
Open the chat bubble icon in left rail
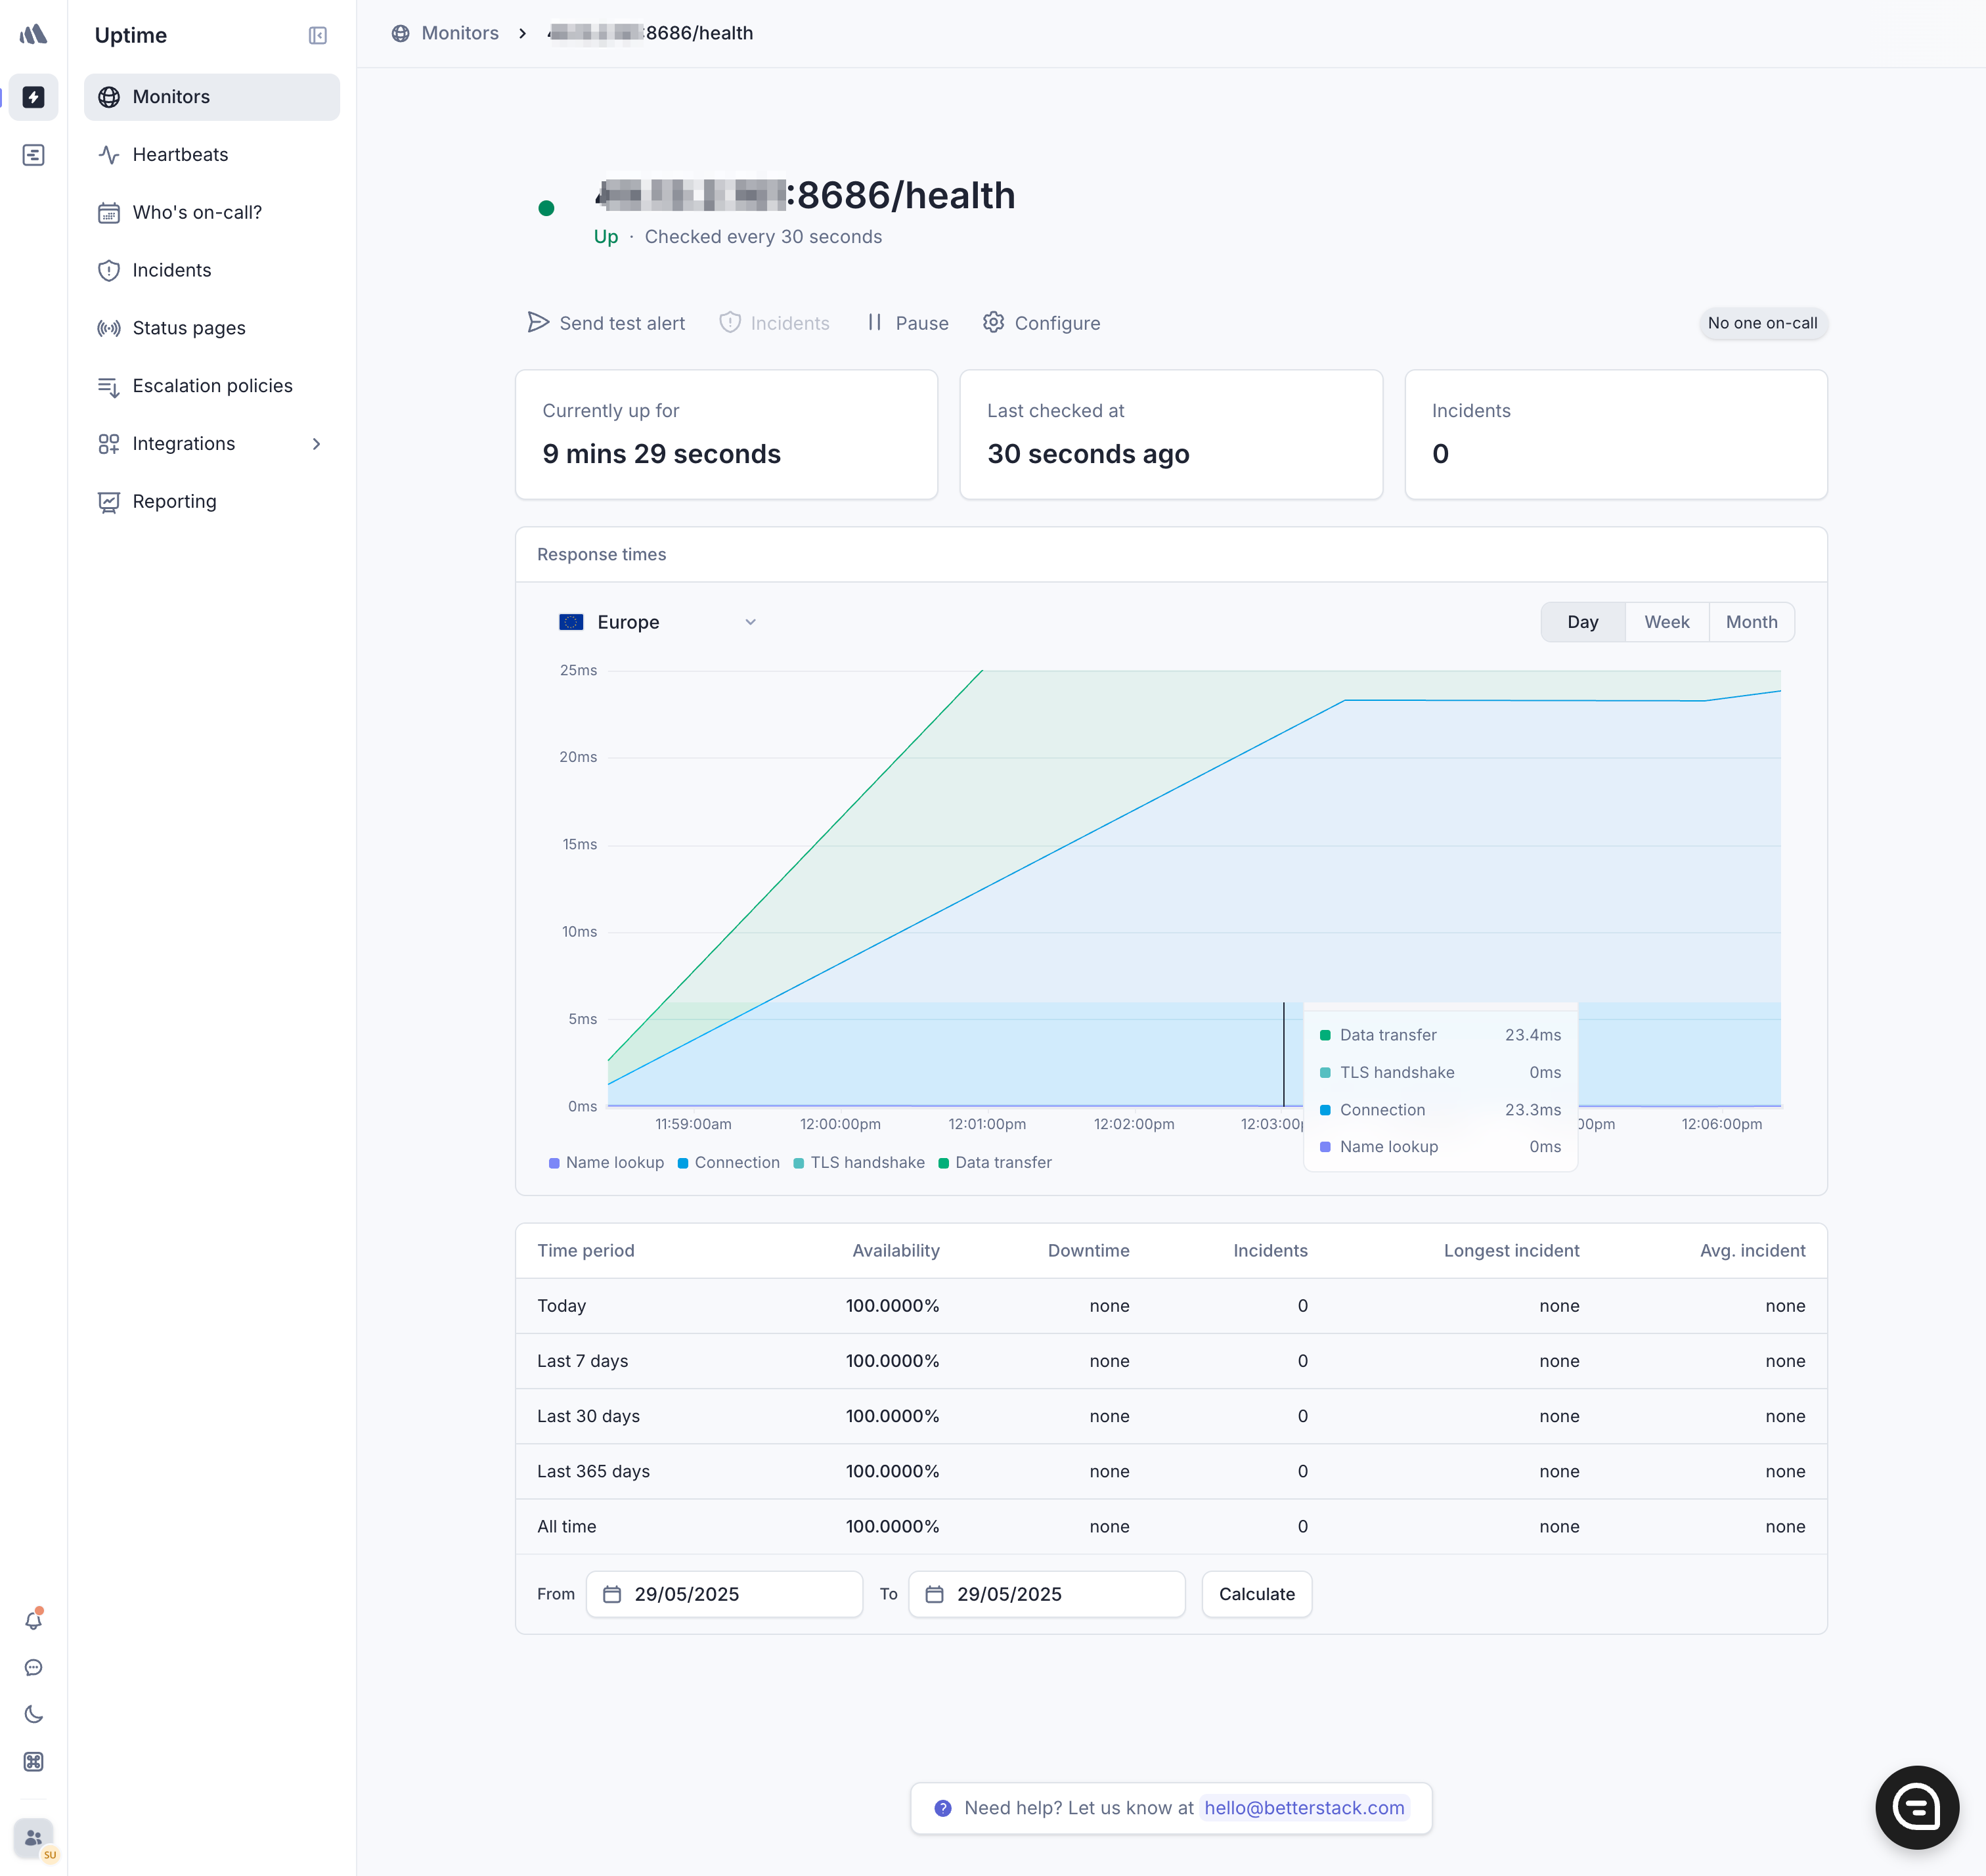pos(33,1667)
